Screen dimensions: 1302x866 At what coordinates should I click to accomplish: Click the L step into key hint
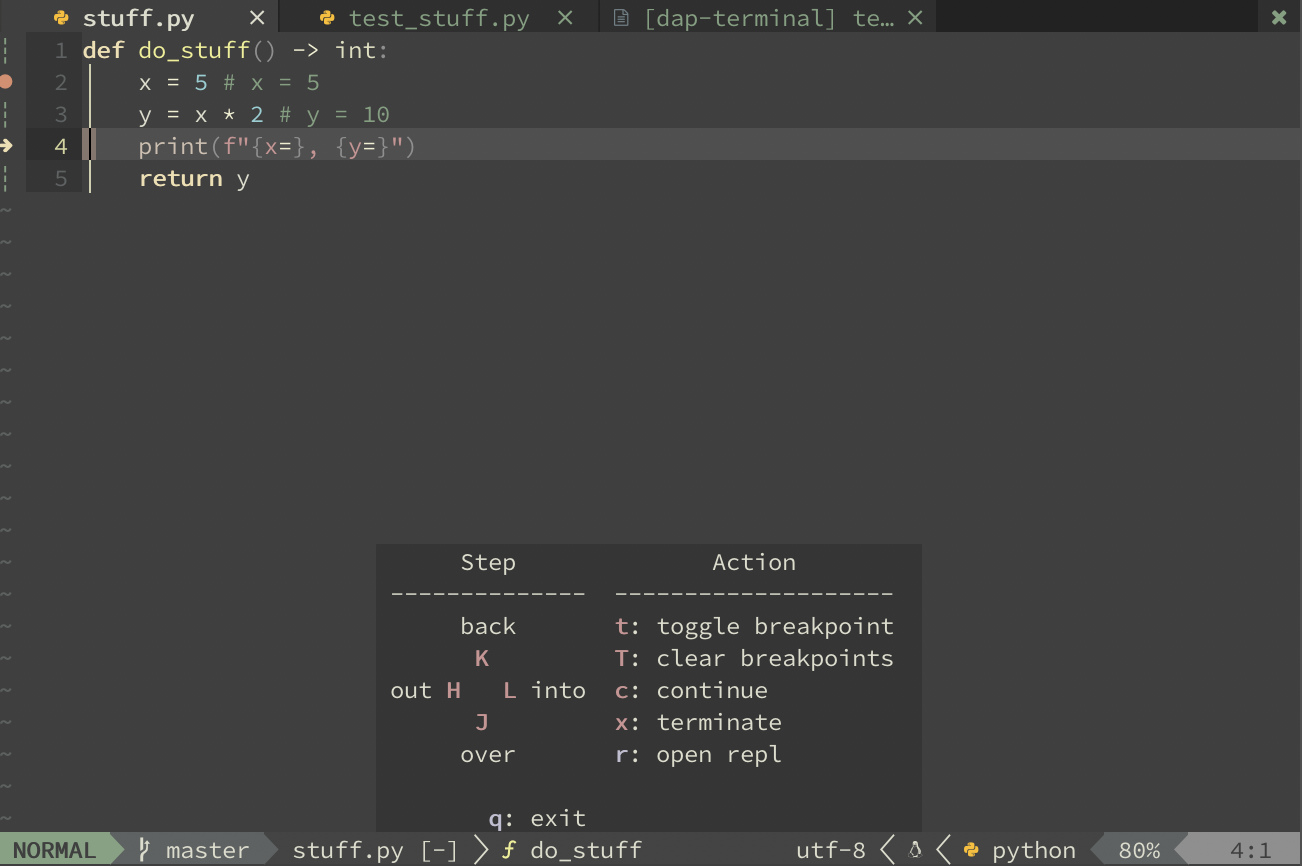coord(510,690)
